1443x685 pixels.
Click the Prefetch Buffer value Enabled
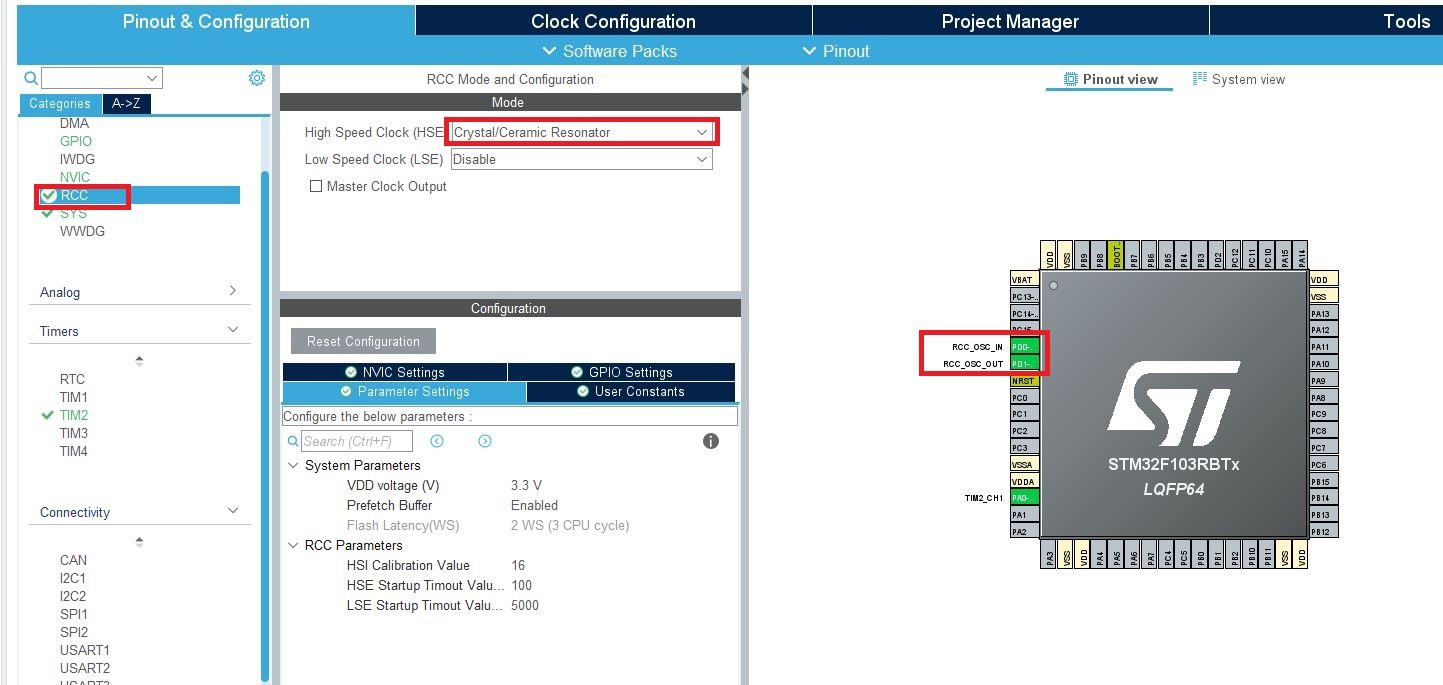pyautogui.click(x=534, y=505)
